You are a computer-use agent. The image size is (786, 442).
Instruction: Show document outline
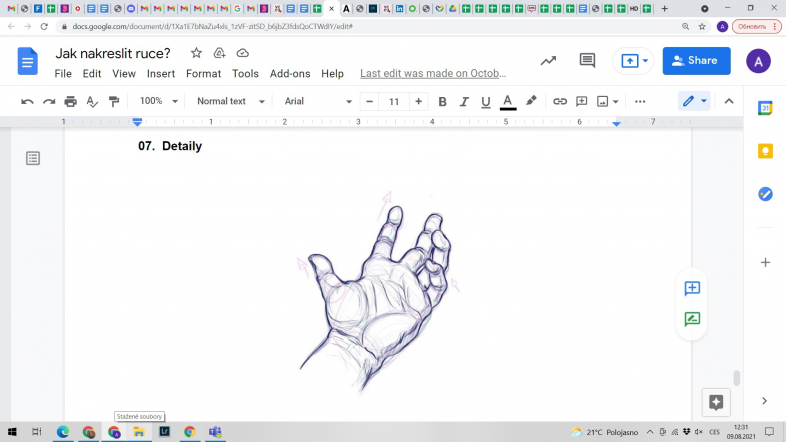click(x=33, y=158)
